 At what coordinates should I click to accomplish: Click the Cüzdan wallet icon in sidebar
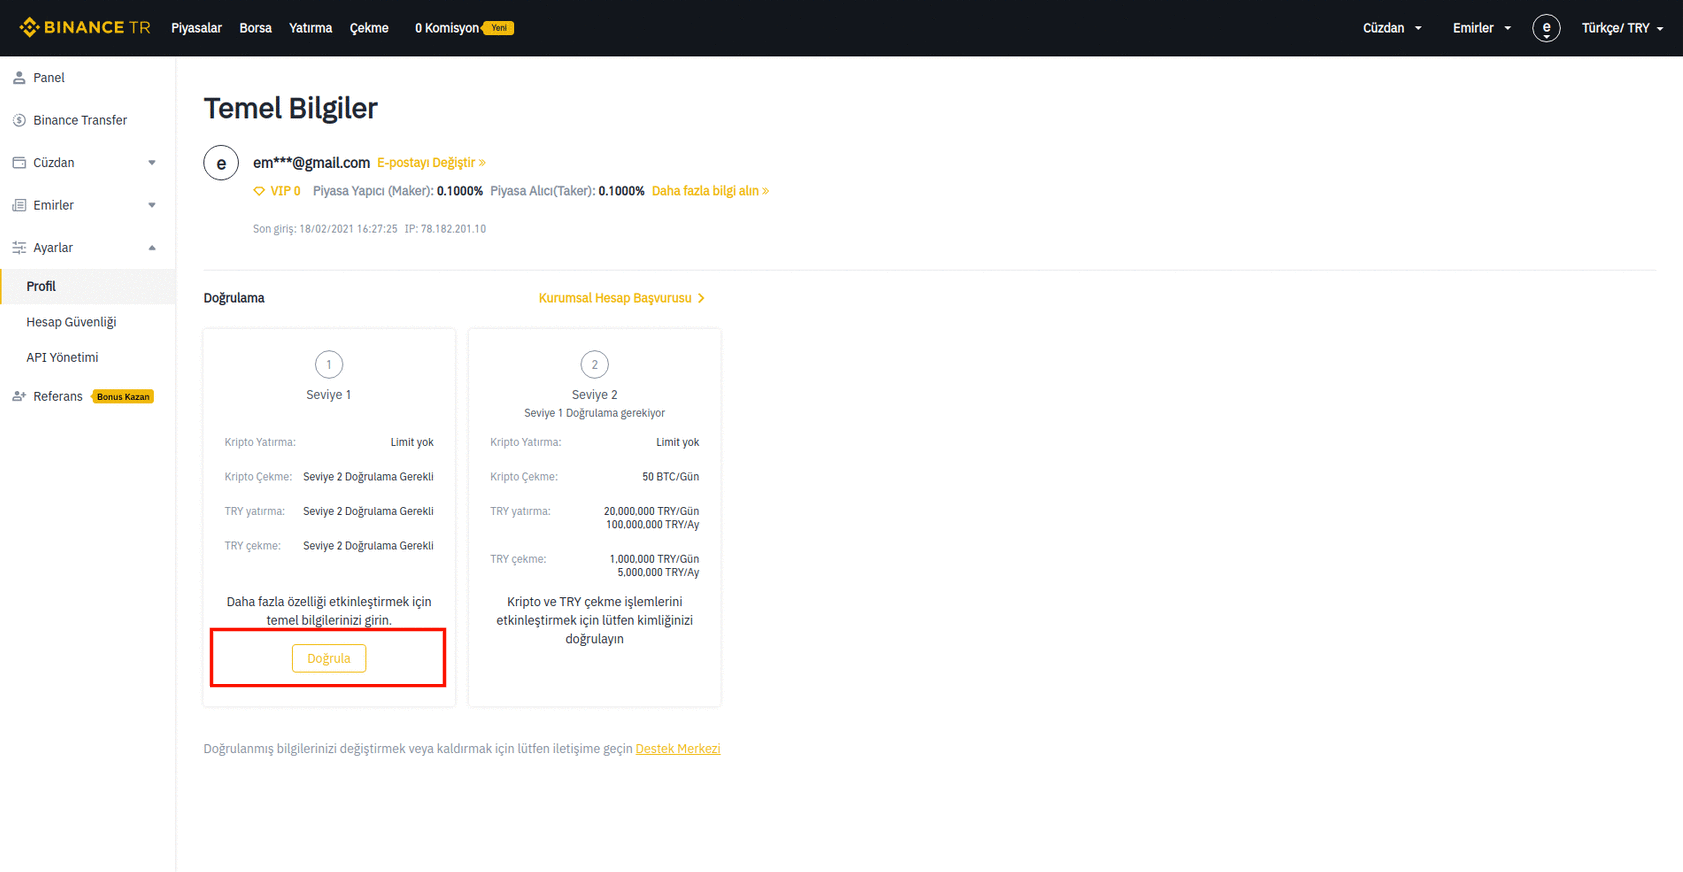pos(19,162)
